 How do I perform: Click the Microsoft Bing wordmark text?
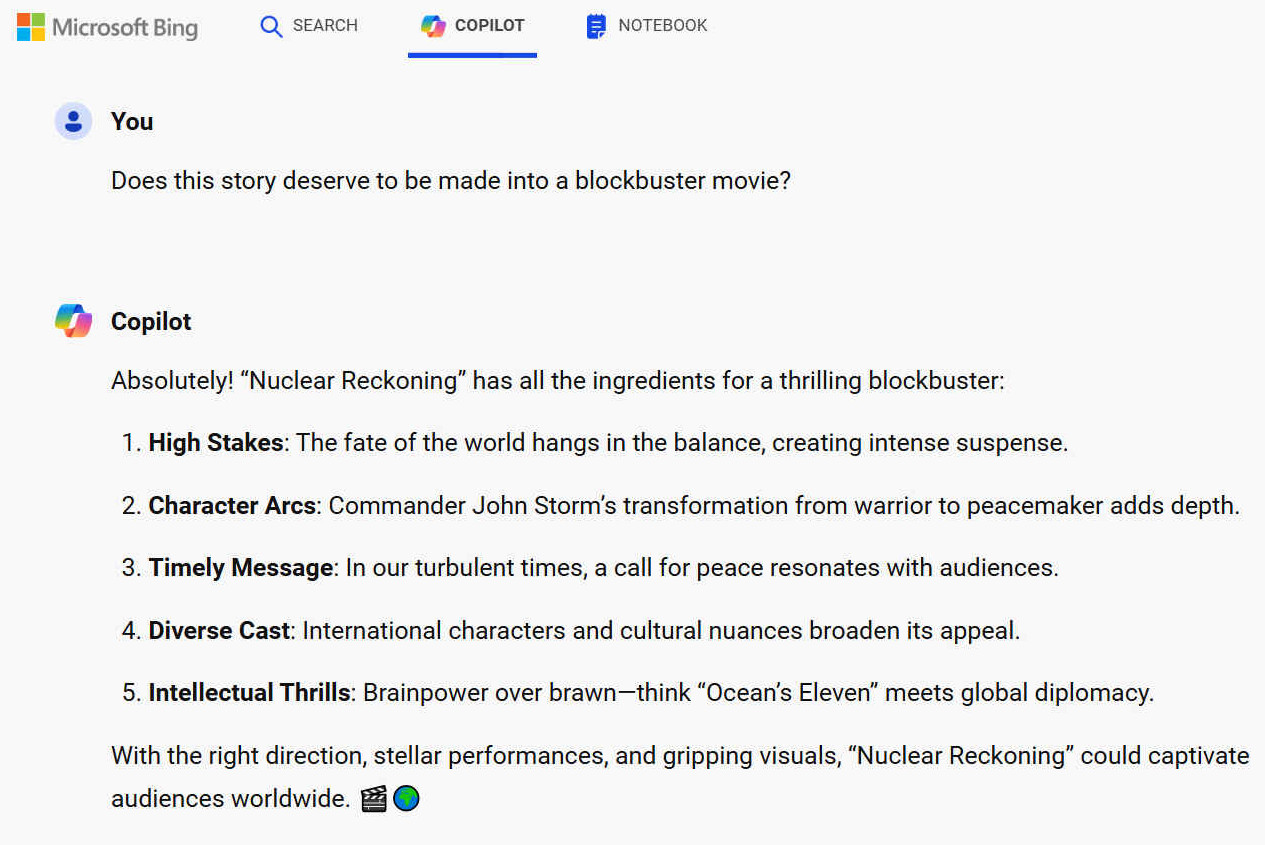coord(125,28)
